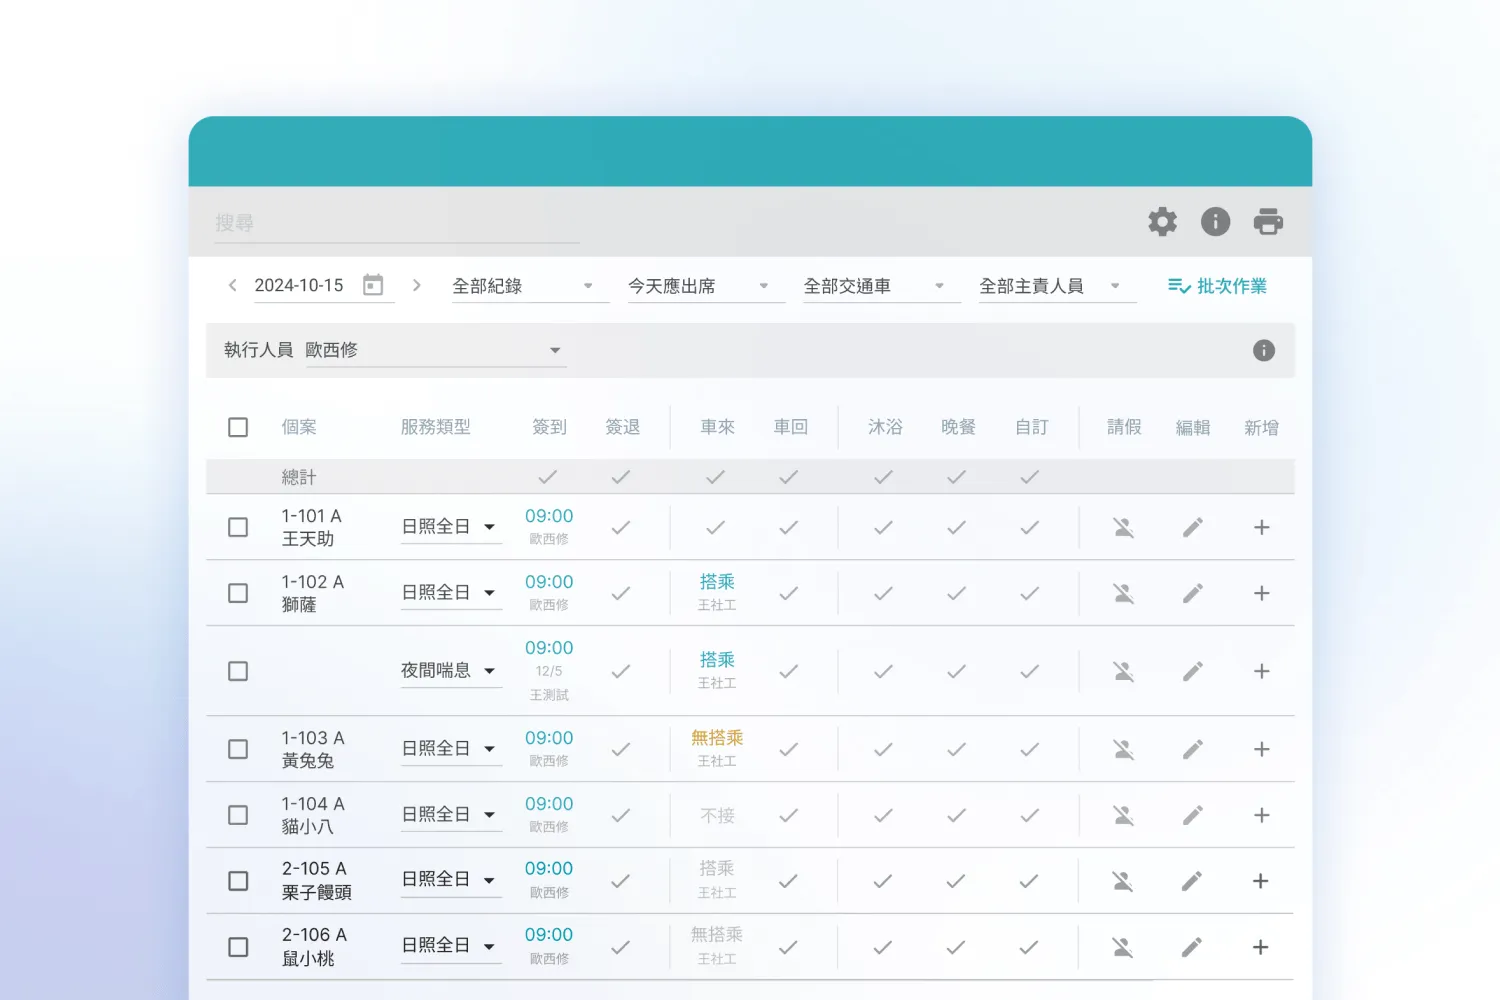This screenshot has width=1500, height=1000.
Task: Click the 簽退 check for 王天助
Action: (x=621, y=527)
